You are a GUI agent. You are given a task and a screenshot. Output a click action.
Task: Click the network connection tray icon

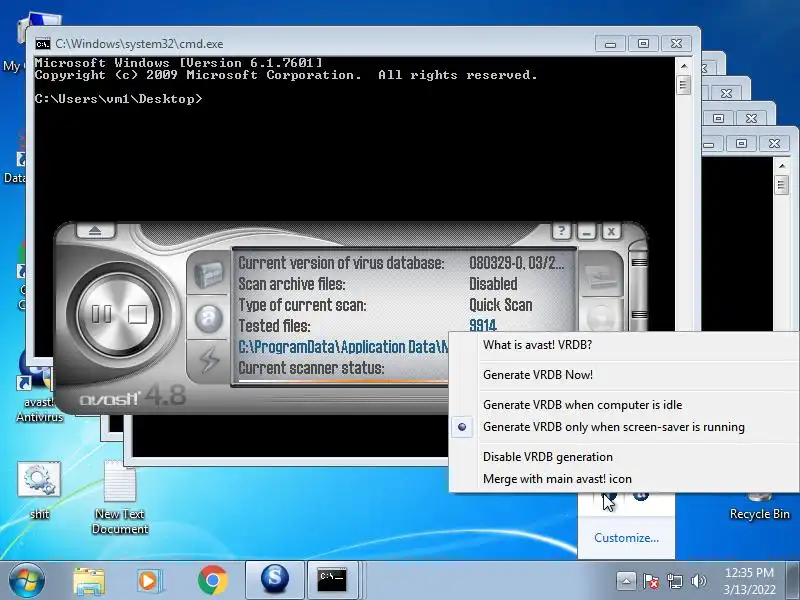coord(674,581)
